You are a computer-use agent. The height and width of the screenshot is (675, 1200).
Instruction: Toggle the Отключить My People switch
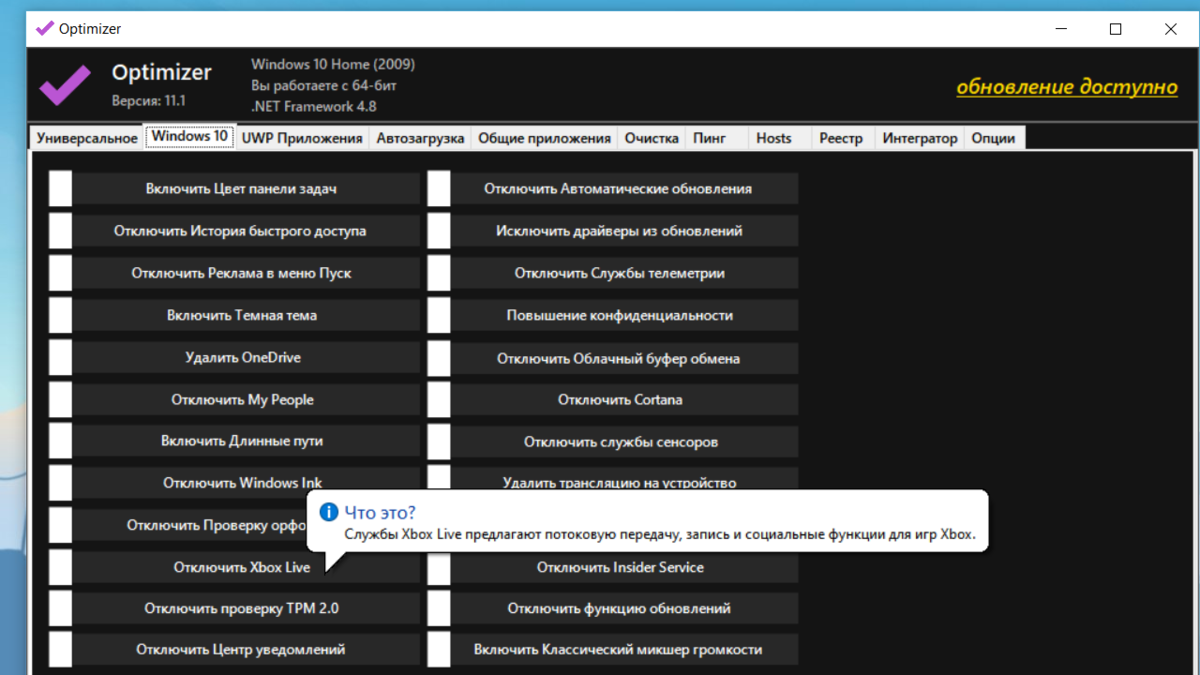tap(60, 399)
